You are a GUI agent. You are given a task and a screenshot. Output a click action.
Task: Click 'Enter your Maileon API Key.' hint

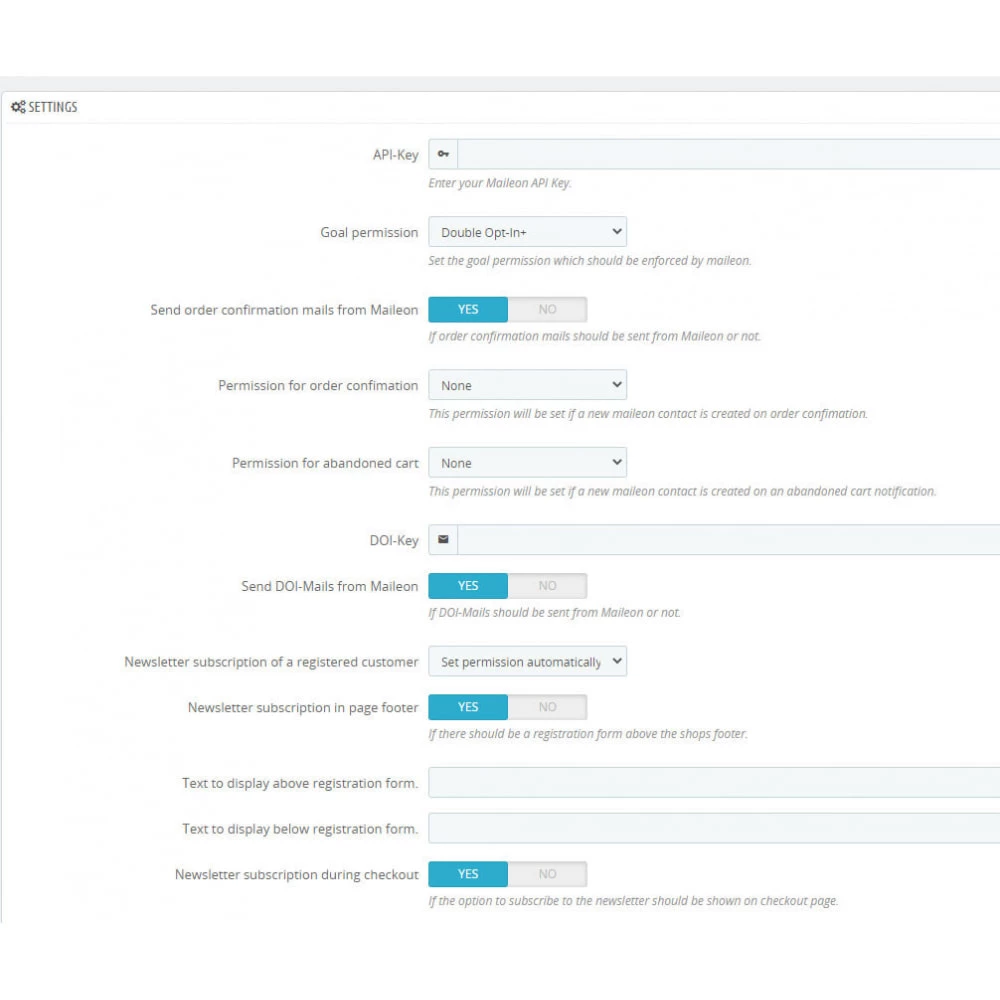[x=500, y=183]
